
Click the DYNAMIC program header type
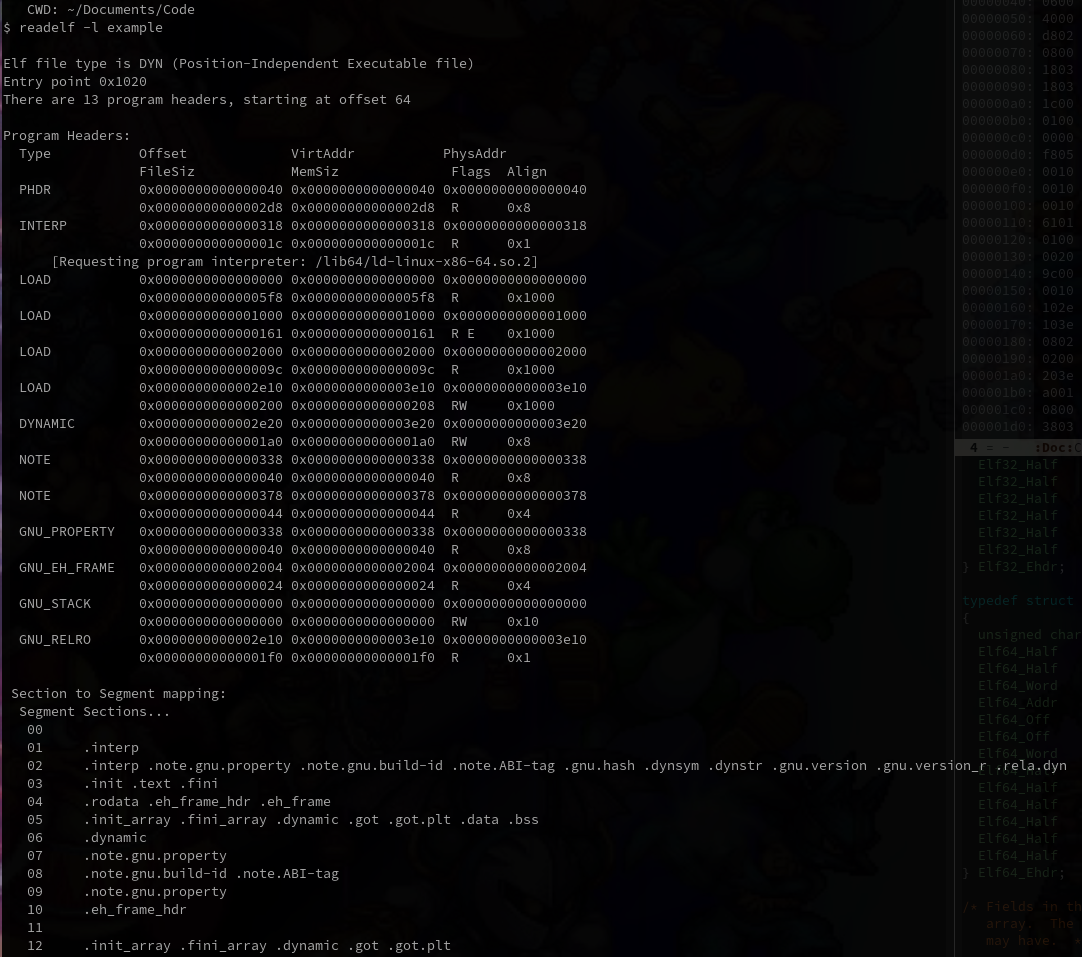(x=47, y=423)
